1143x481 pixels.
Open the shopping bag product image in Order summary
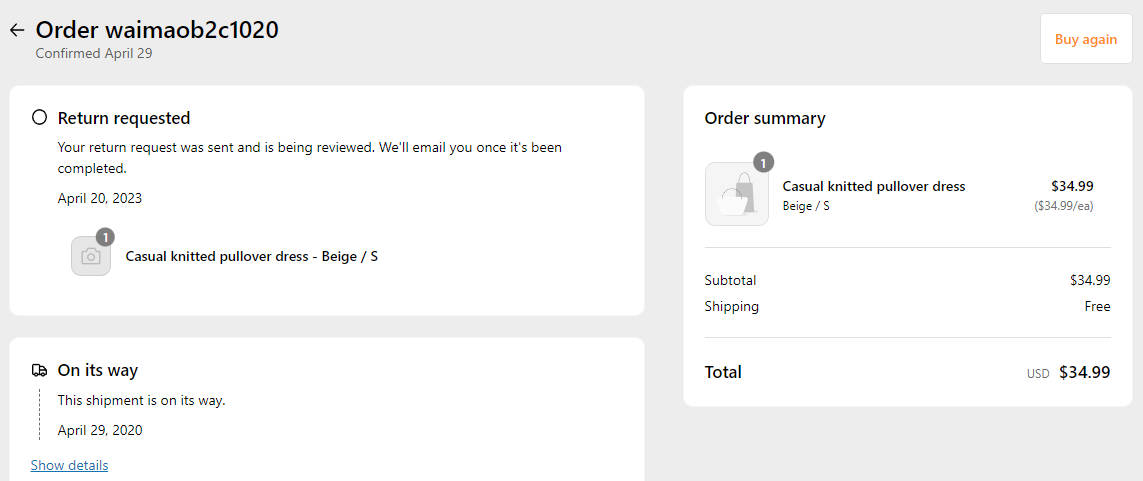pos(736,194)
